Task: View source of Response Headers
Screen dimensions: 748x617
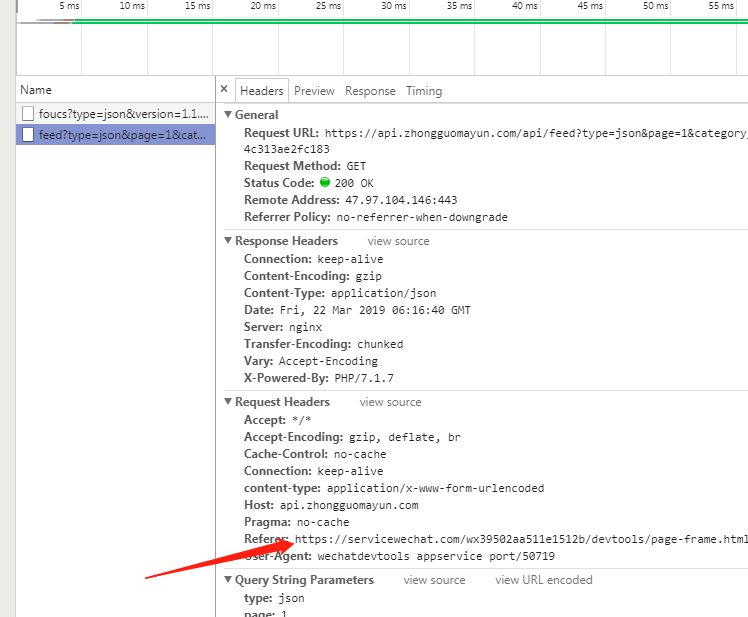Action: click(x=398, y=241)
